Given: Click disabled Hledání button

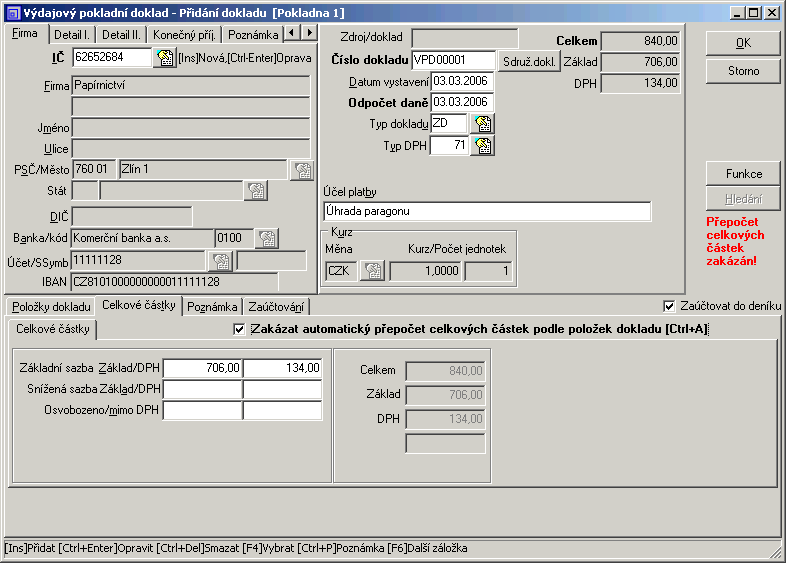Looking at the screenshot, I should click(x=743, y=199).
